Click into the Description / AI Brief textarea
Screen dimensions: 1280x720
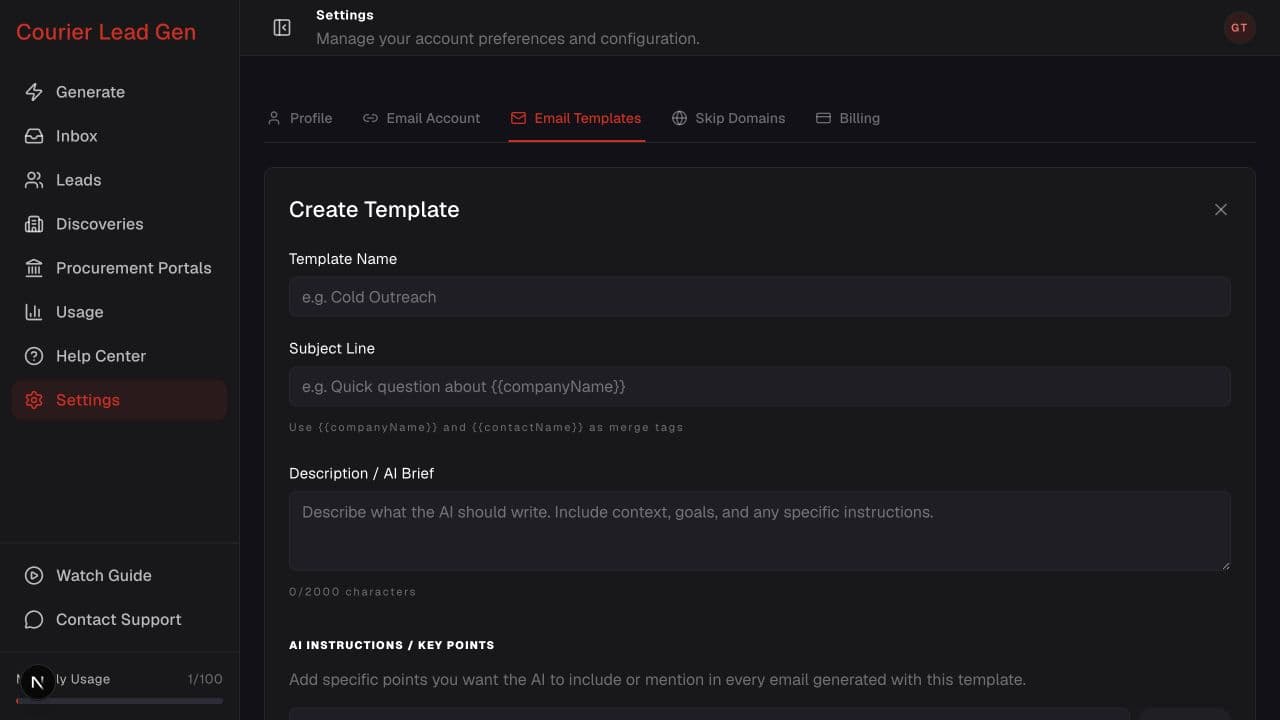(759, 531)
